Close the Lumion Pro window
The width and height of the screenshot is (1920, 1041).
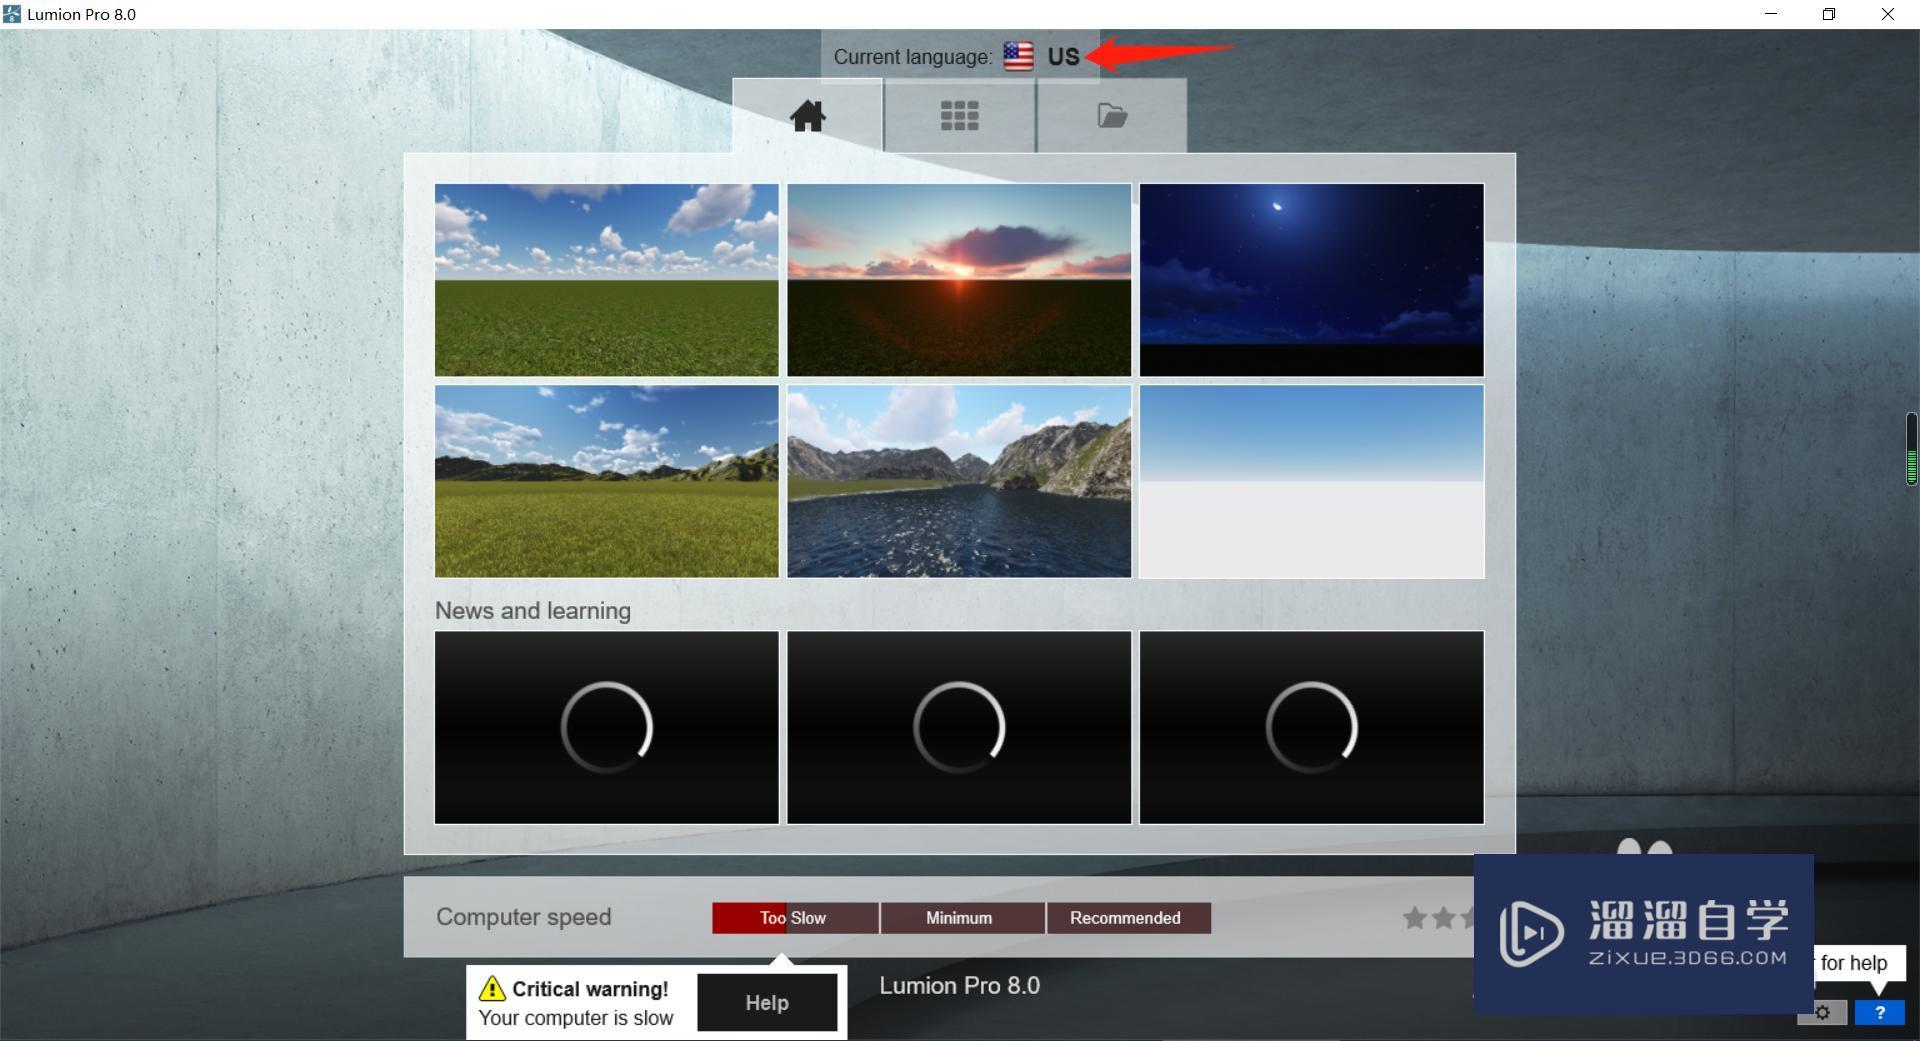1888,14
